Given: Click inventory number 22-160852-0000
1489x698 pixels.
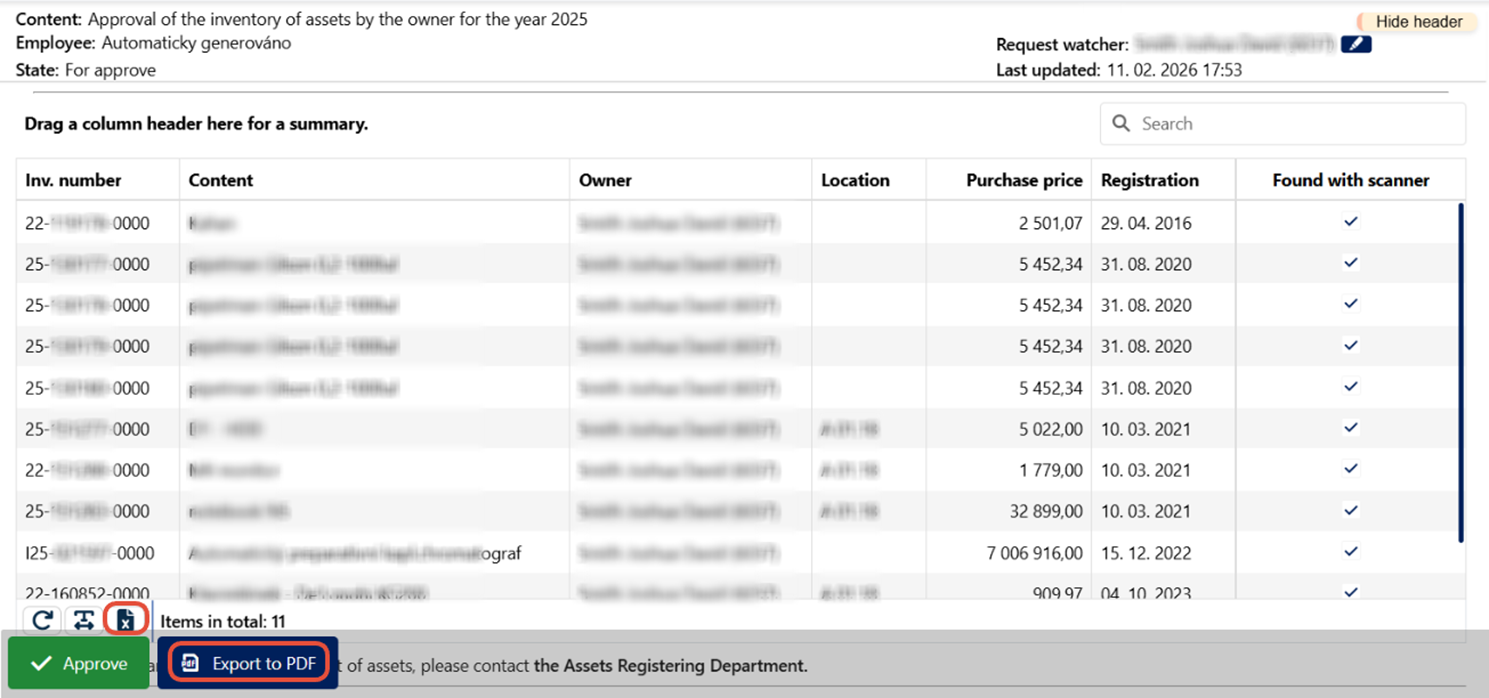Looking at the screenshot, I should coord(87,593).
